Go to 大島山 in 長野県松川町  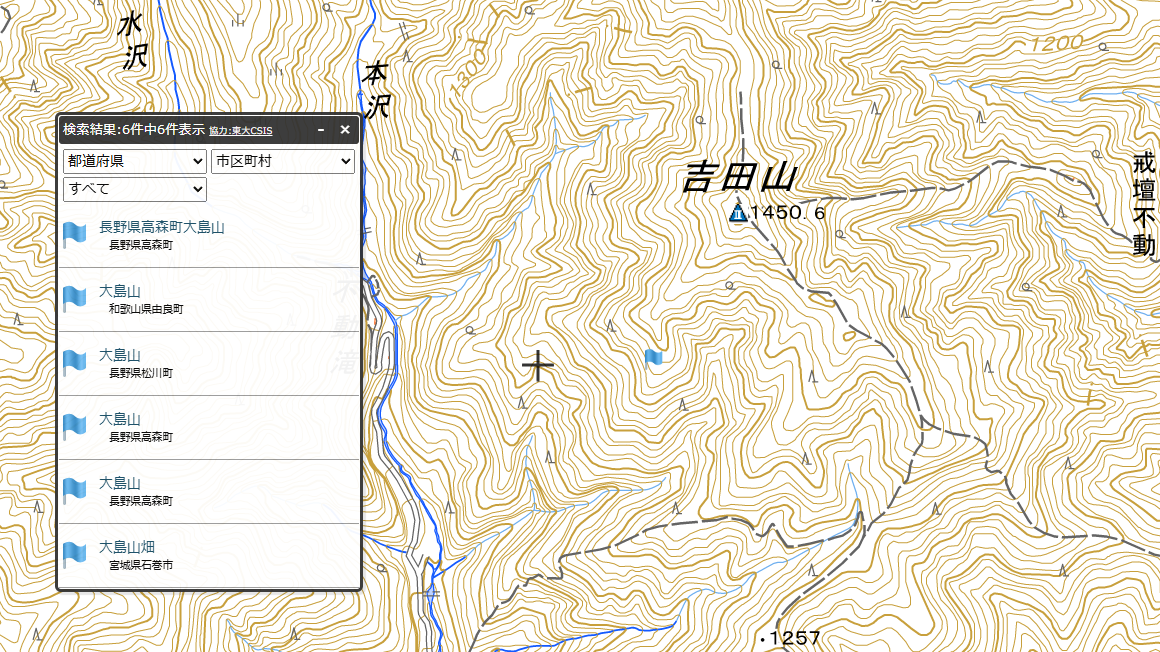point(120,356)
